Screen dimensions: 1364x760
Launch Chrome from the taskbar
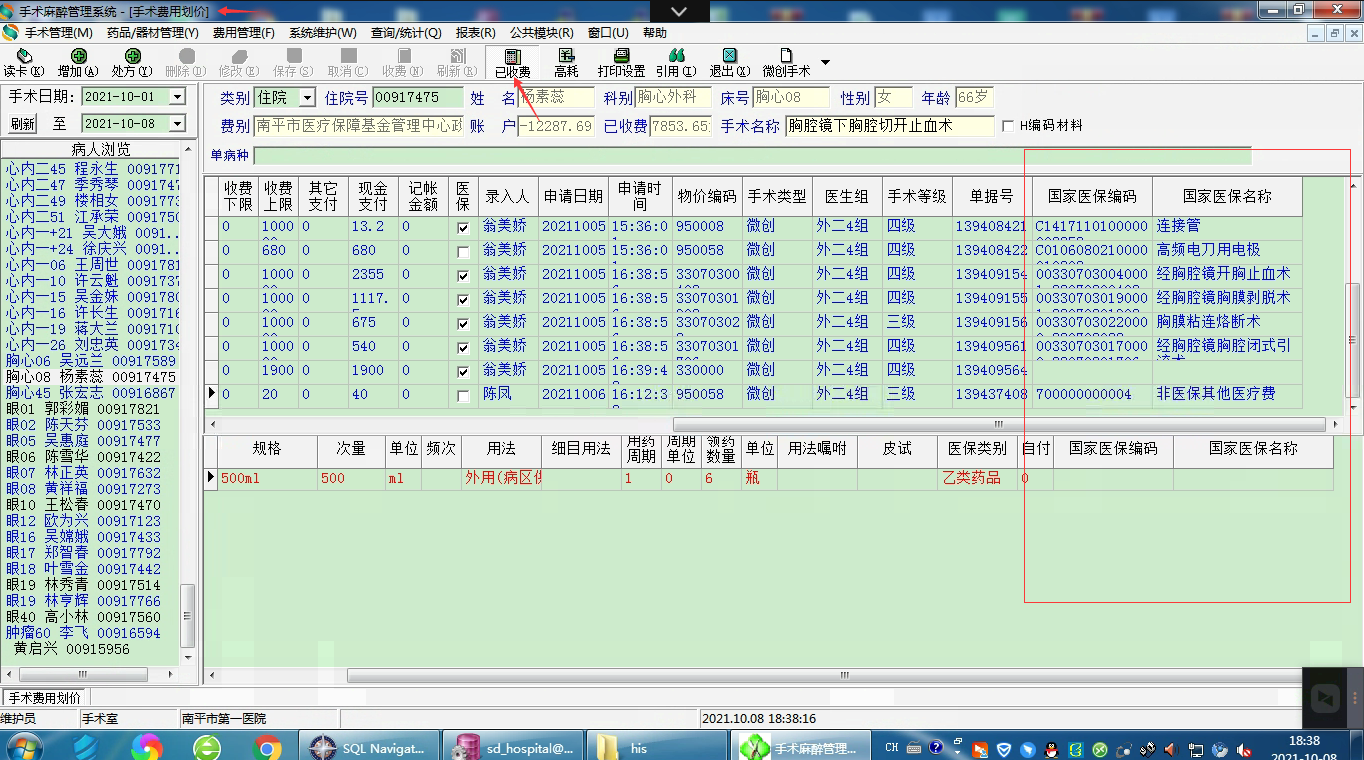click(x=267, y=746)
